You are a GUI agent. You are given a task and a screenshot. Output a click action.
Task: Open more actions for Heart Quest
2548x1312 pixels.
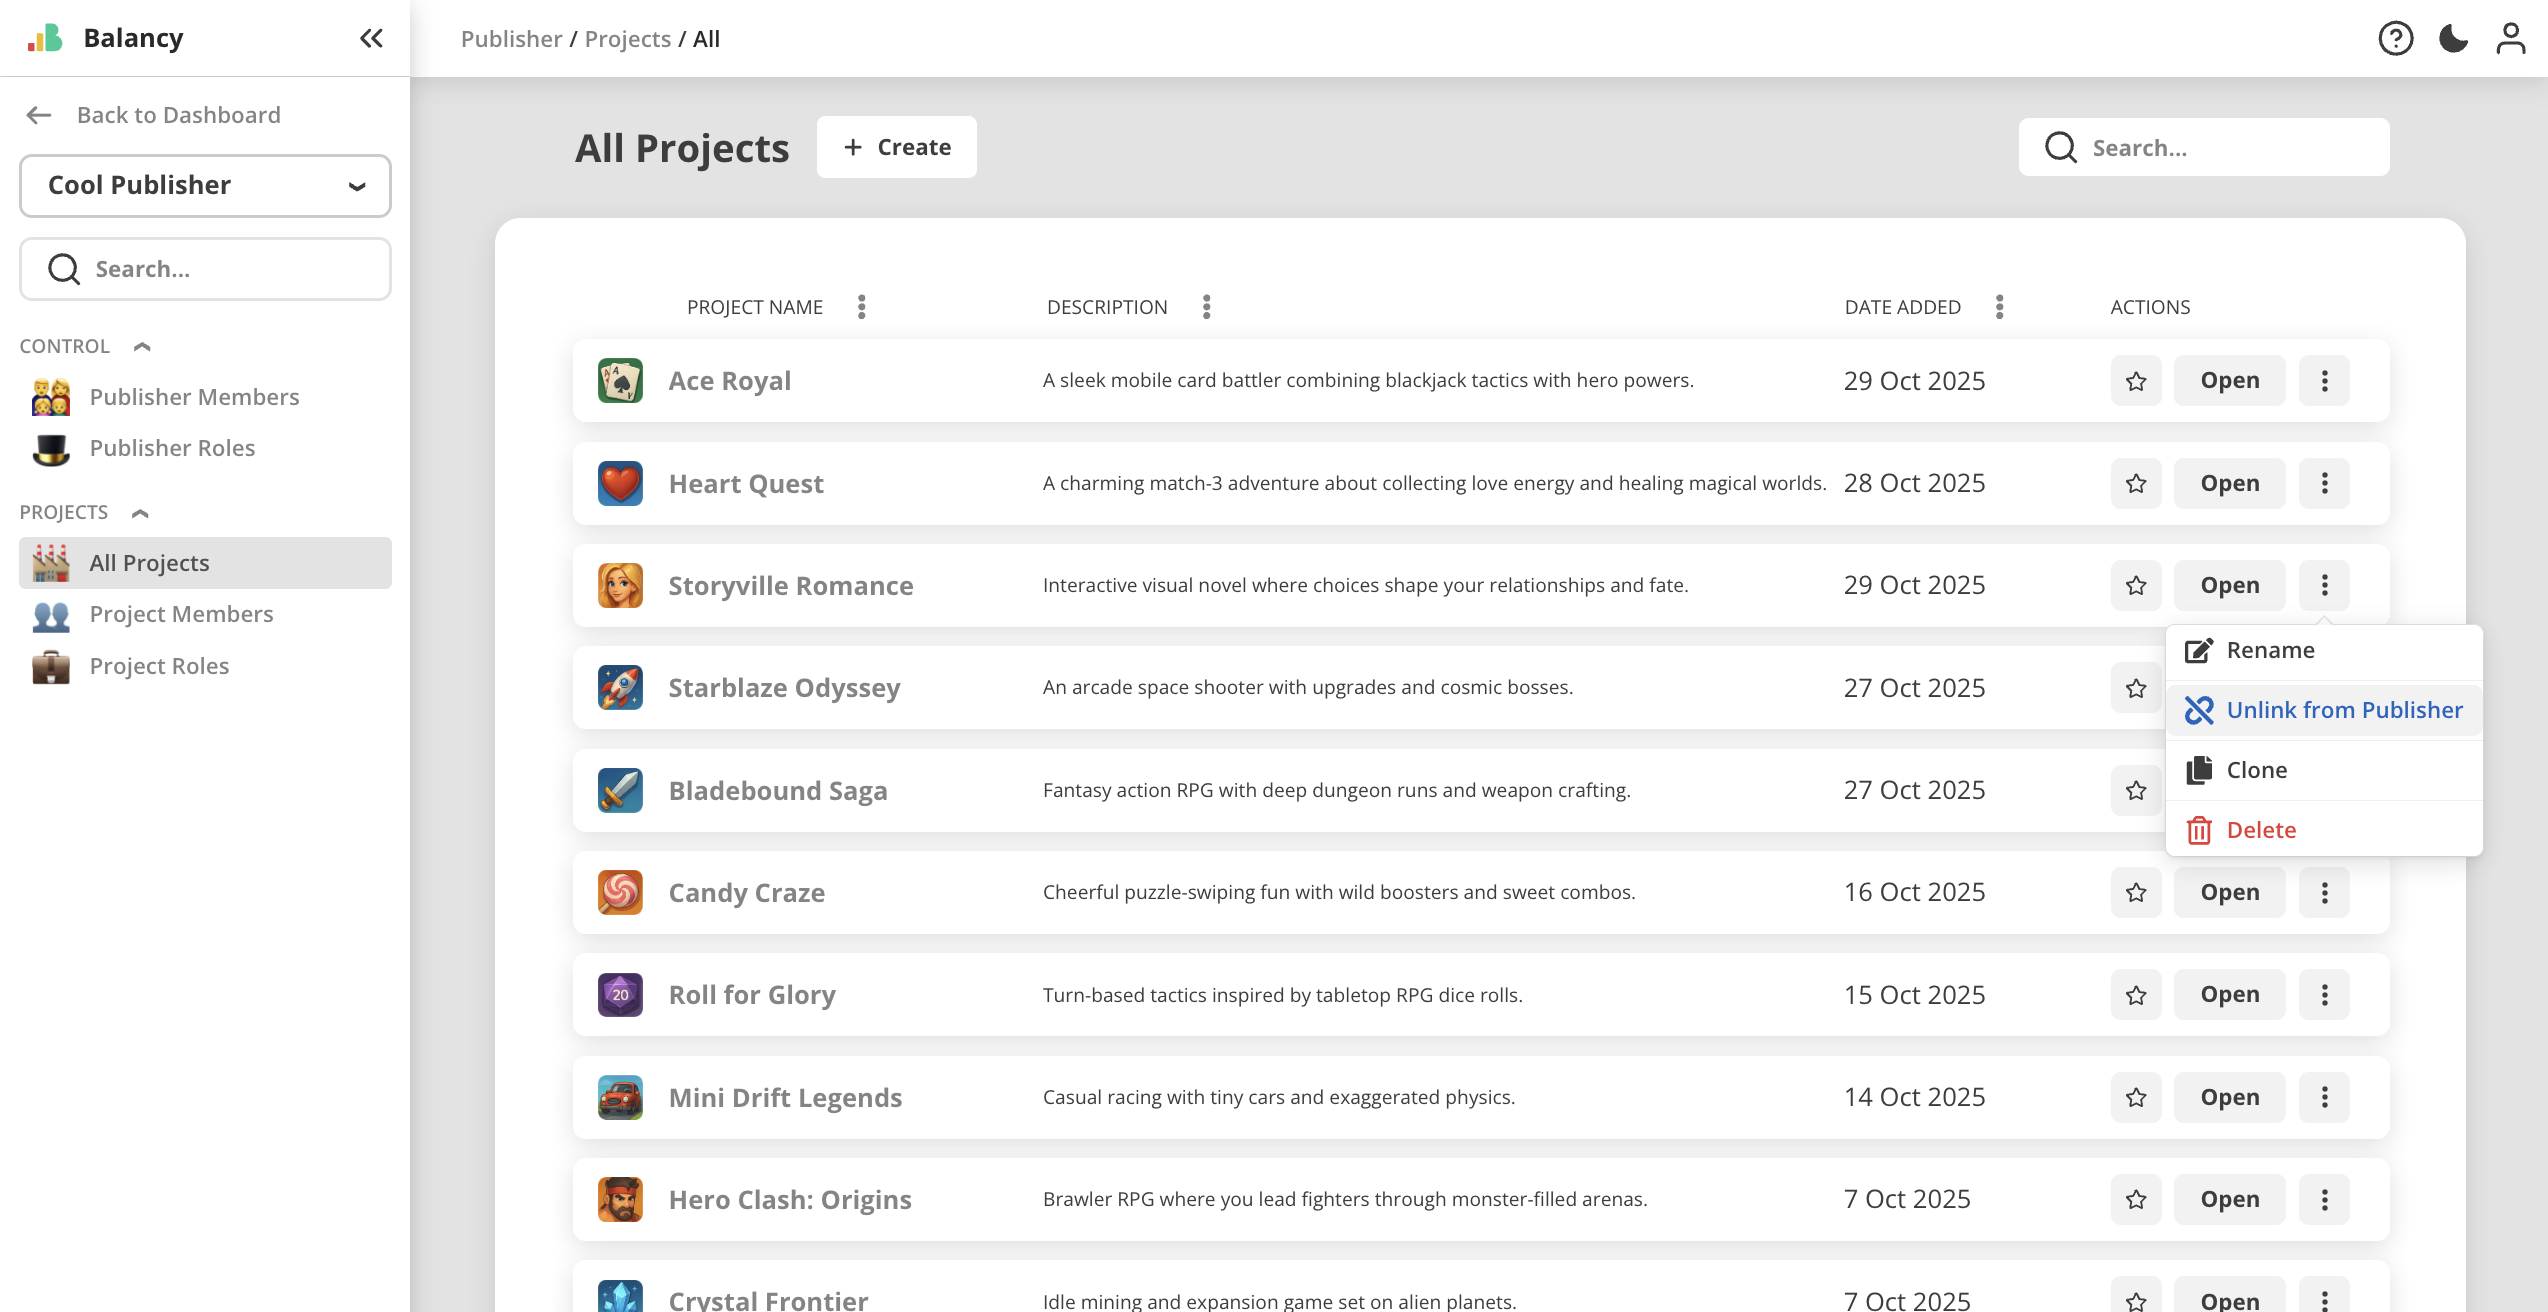pos(2324,483)
